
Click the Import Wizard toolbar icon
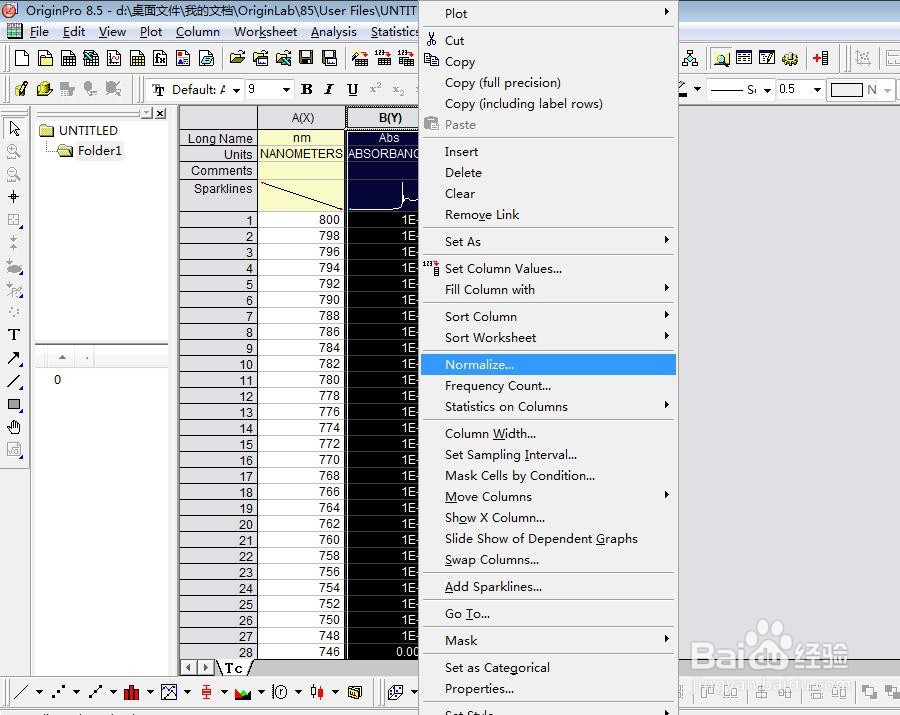(x=360, y=58)
